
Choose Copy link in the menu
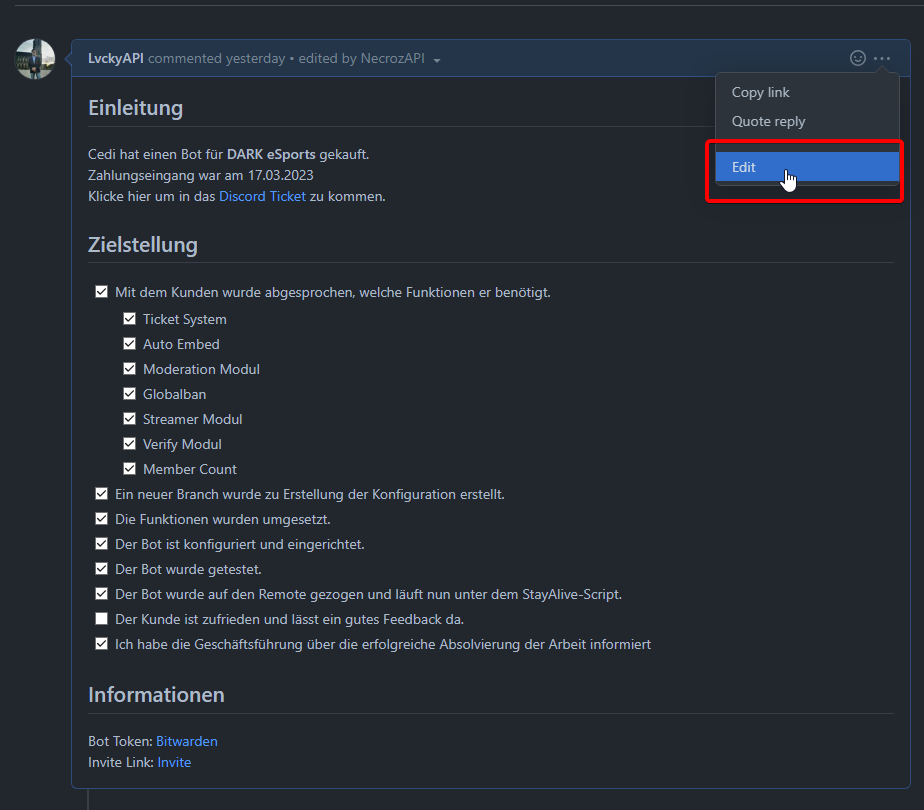(x=760, y=92)
